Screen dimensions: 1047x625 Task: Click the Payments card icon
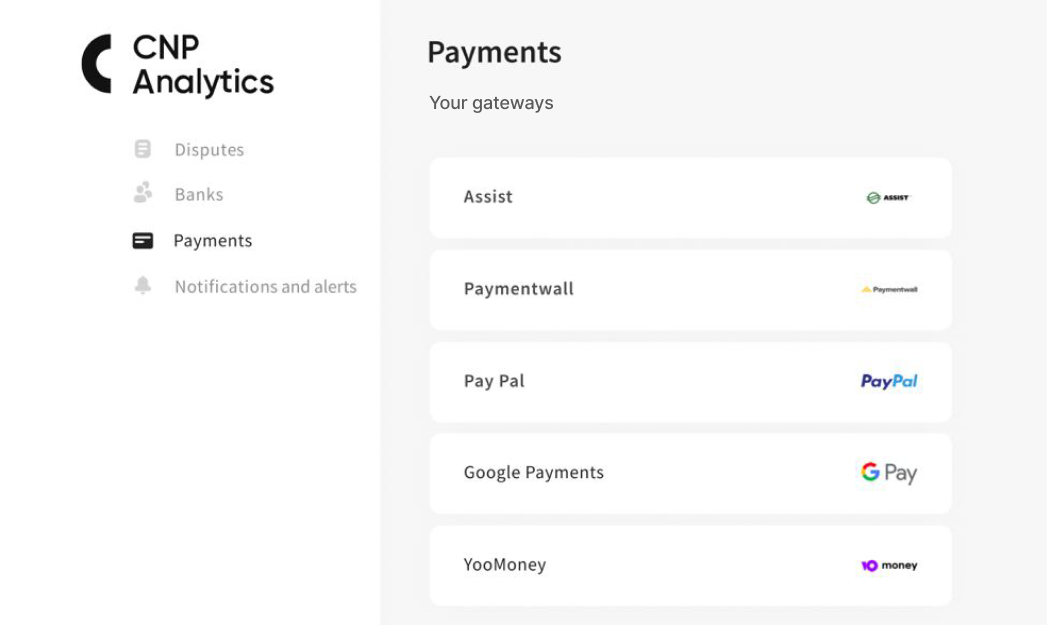[142, 241]
